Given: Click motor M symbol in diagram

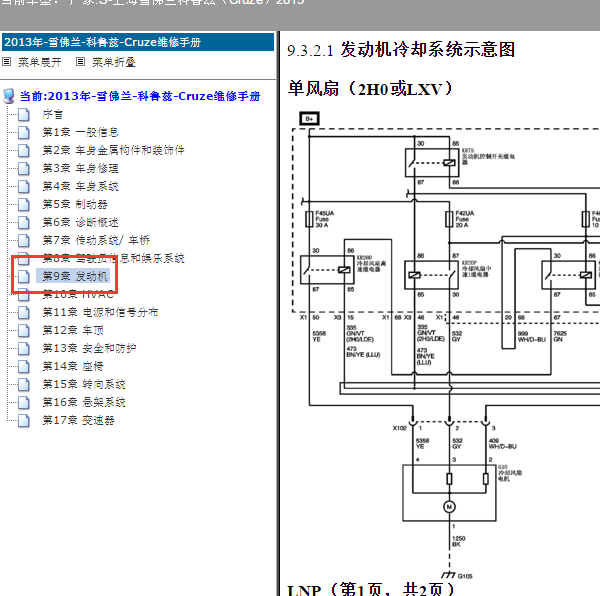Looking at the screenshot, I should pyautogui.click(x=449, y=507).
